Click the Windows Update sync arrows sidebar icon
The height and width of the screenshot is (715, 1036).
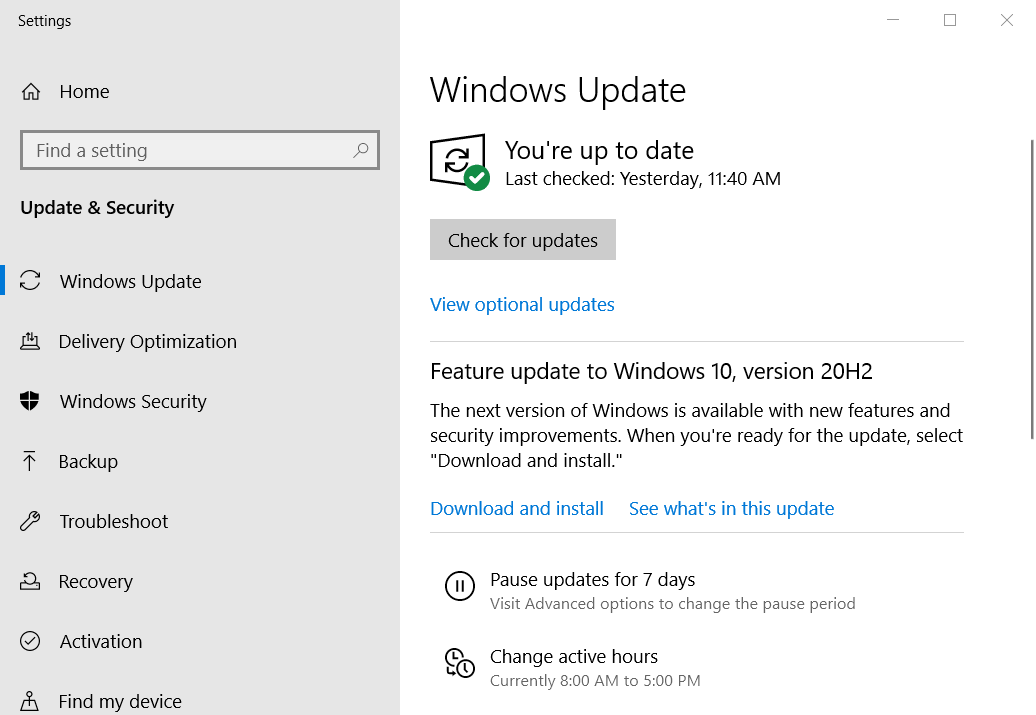(30, 280)
